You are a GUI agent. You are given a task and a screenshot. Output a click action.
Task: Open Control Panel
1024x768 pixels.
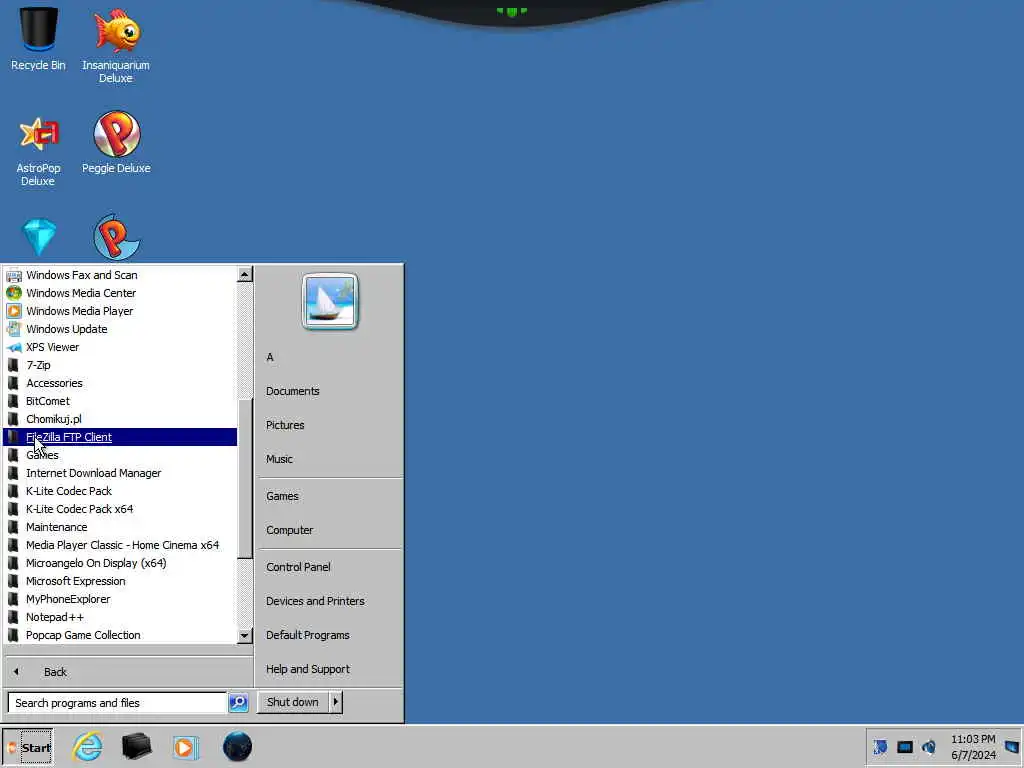pyautogui.click(x=330, y=567)
